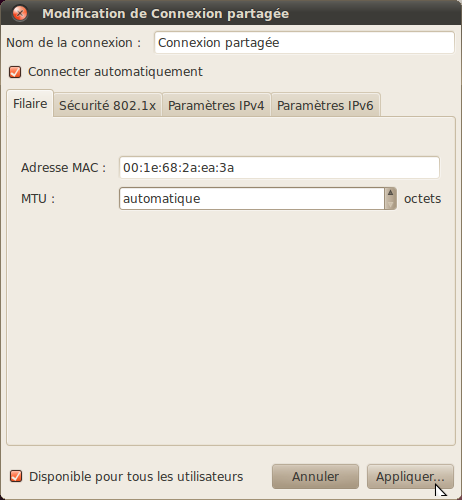Click the Annuler button
Viewport: 462px width, 500px height.
click(x=315, y=477)
